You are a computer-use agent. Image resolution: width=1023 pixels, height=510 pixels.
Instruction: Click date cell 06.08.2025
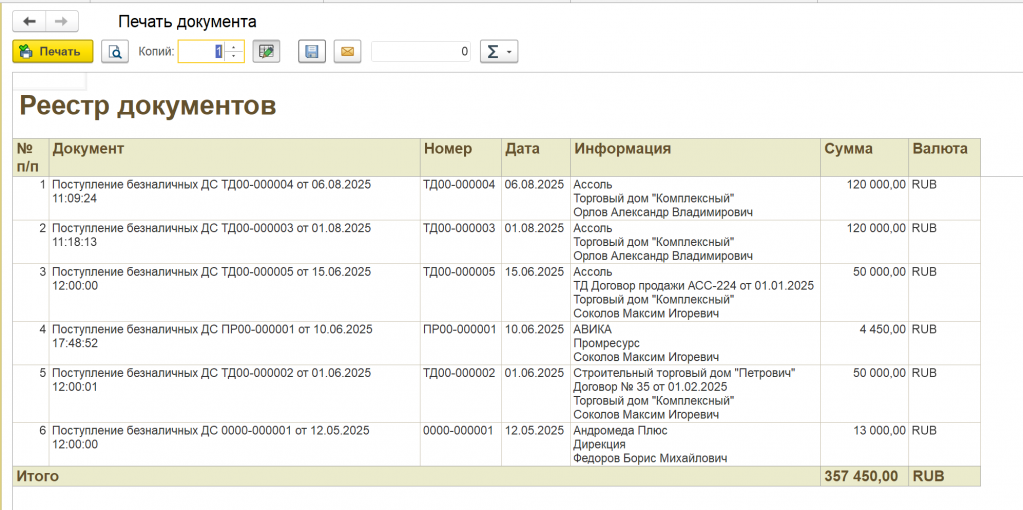coord(536,198)
